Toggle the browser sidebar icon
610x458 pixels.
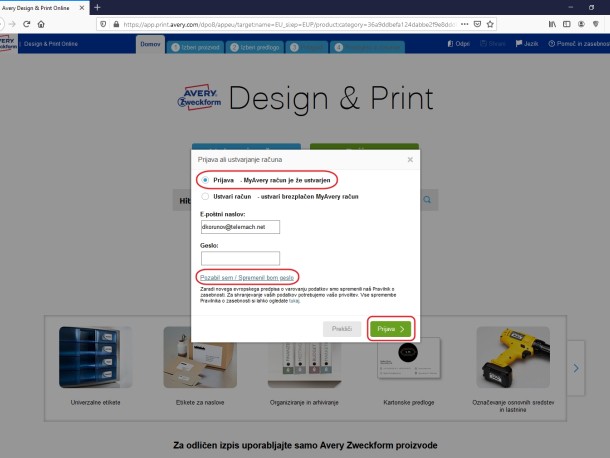pyautogui.click(x=567, y=24)
